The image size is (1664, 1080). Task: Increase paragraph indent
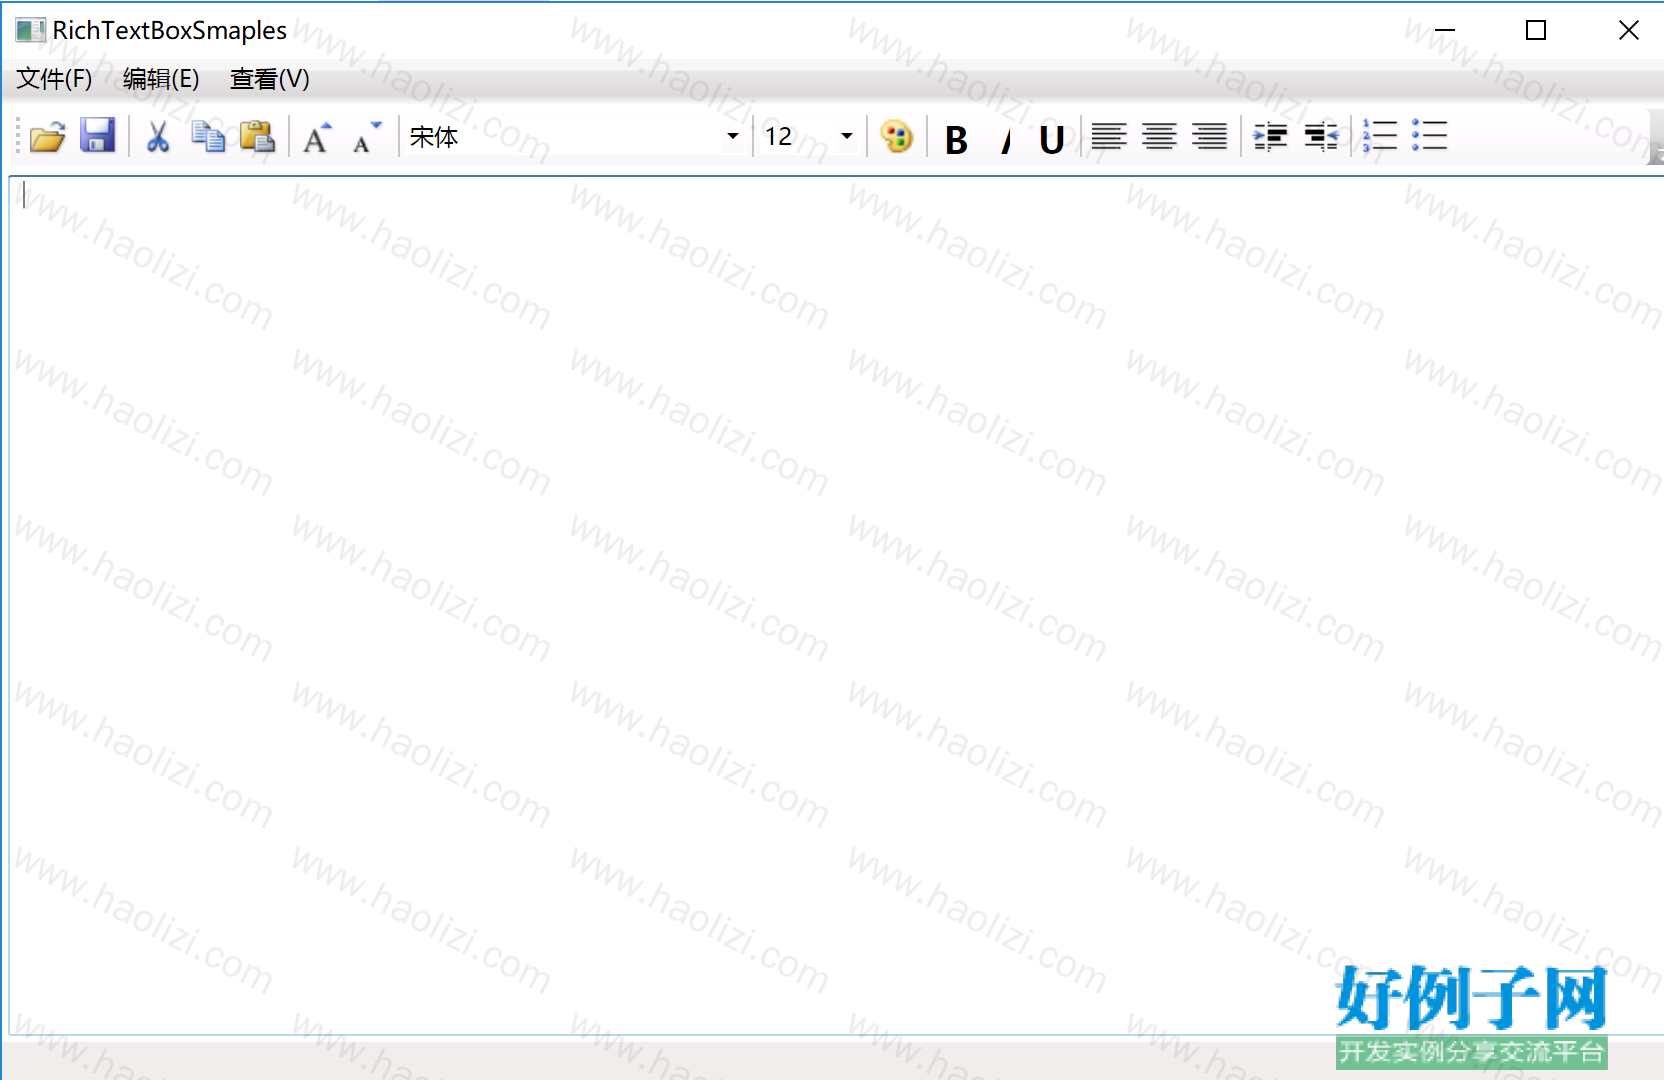pyautogui.click(x=1270, y=136)
